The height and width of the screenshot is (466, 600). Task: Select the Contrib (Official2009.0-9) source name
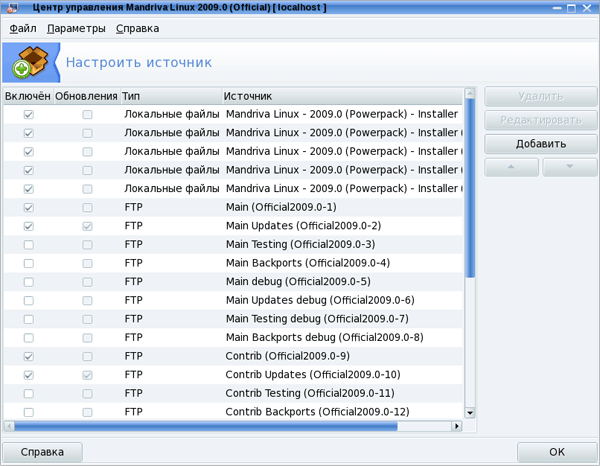(x=287, y=356)
